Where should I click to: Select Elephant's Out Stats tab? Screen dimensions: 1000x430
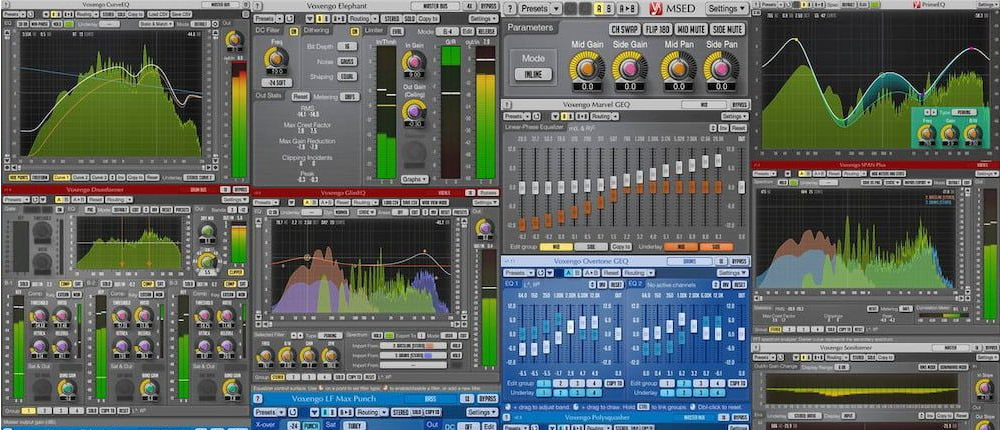pos(270,96)
